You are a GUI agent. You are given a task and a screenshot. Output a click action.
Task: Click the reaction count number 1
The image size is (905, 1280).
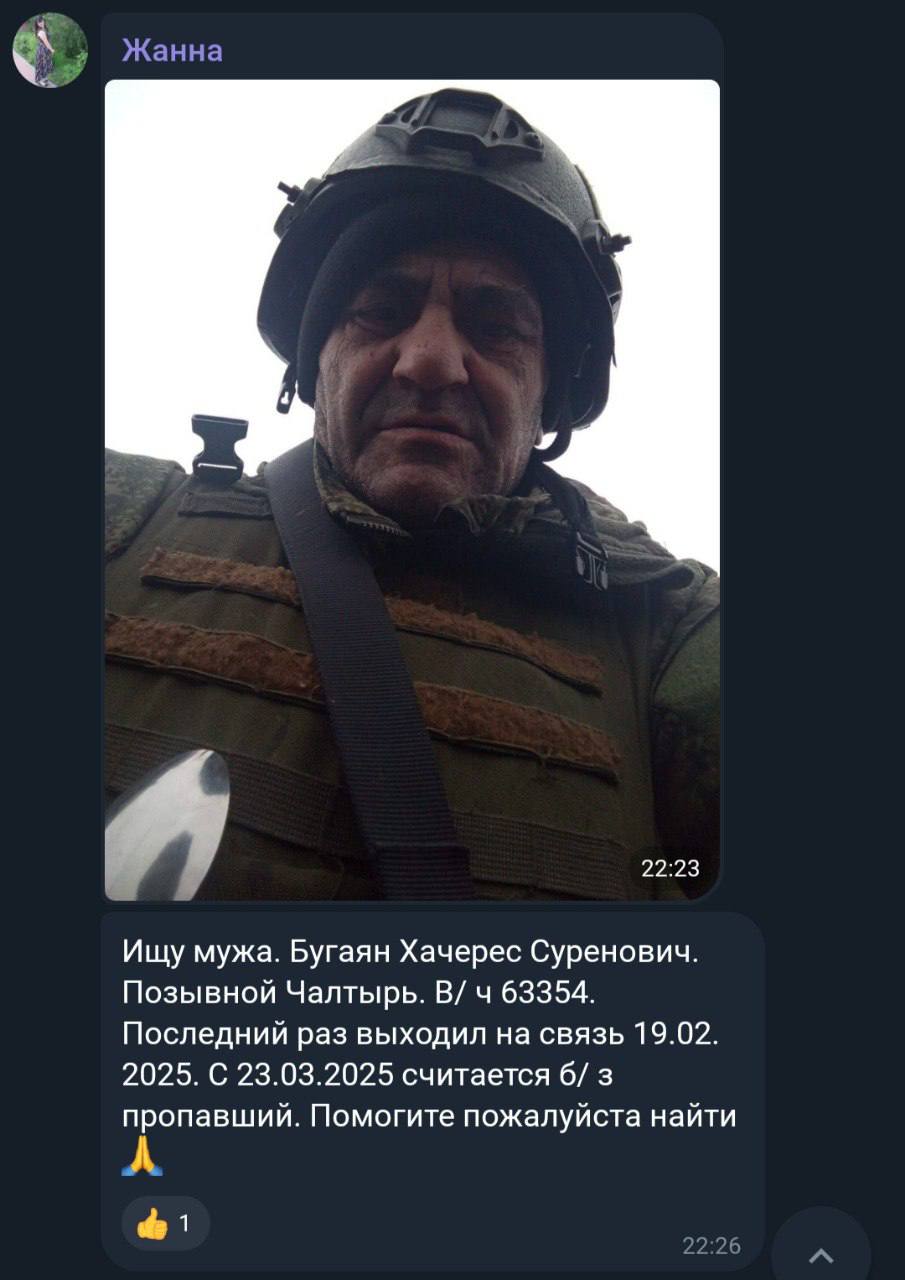coord(185,1222)
